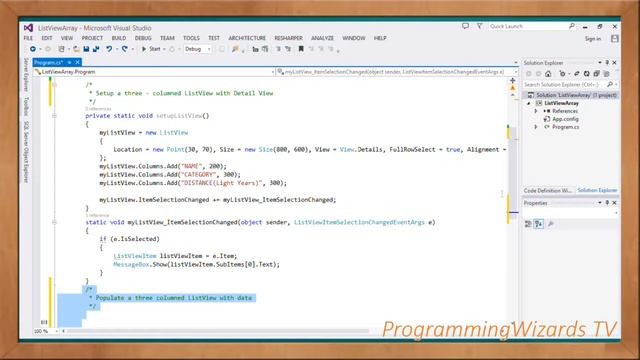Click the Comment out selected lines icon
This screenshot has height=360, width=640.
pos(278,49)
